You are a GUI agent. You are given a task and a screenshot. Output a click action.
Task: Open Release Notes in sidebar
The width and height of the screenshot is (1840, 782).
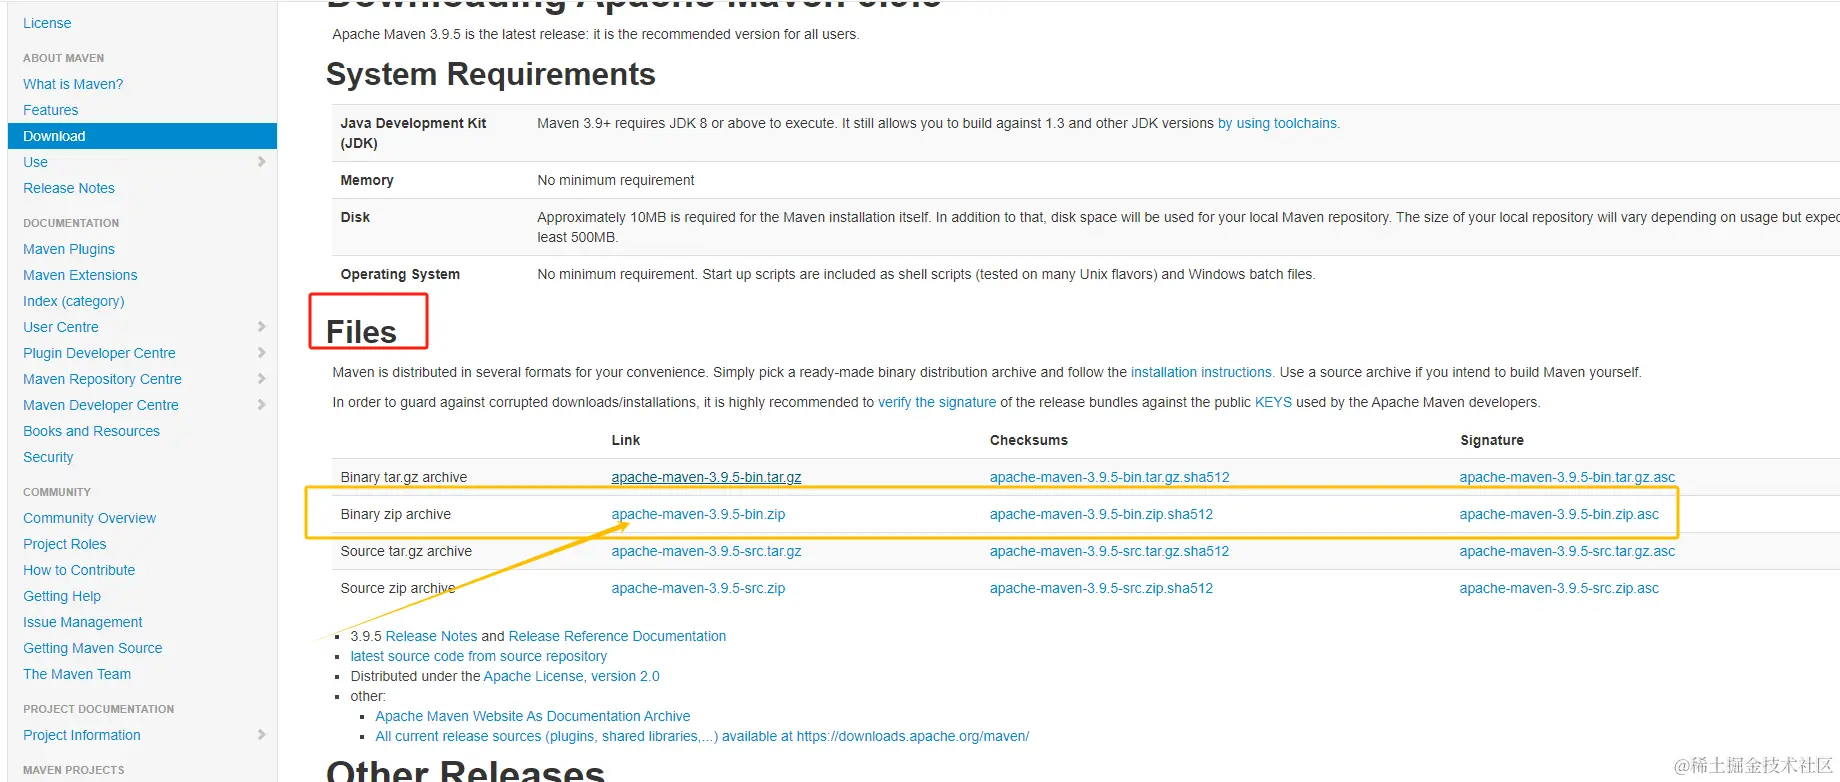coord(69,188)
